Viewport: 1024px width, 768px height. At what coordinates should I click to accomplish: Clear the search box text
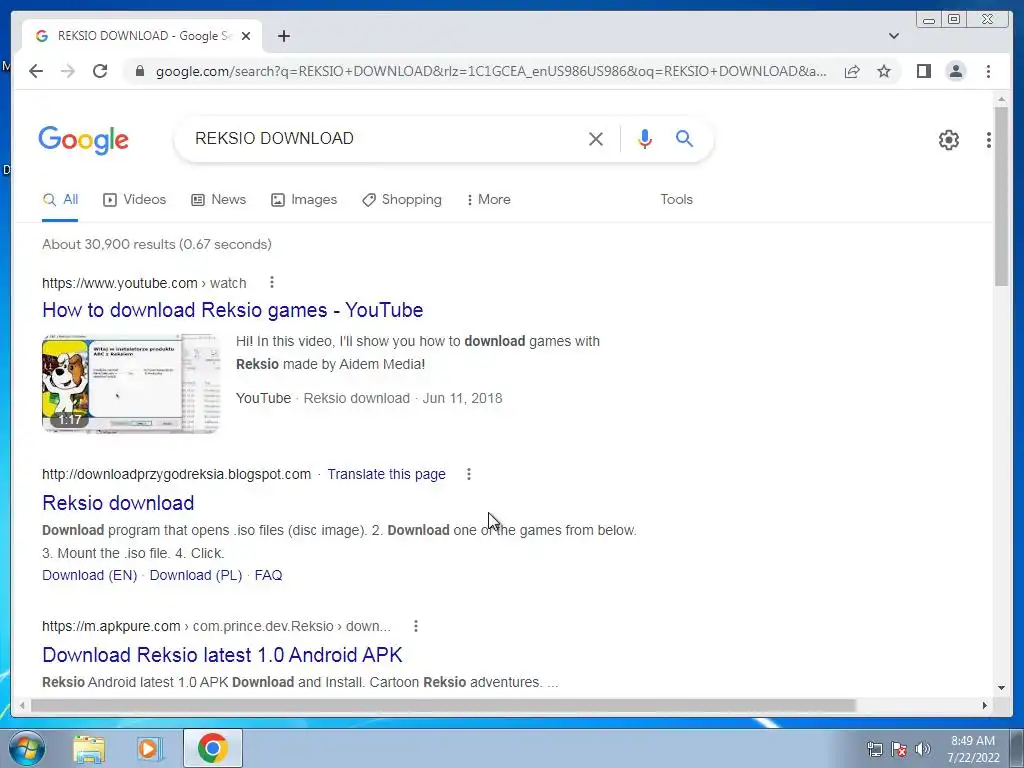[596, 138]
